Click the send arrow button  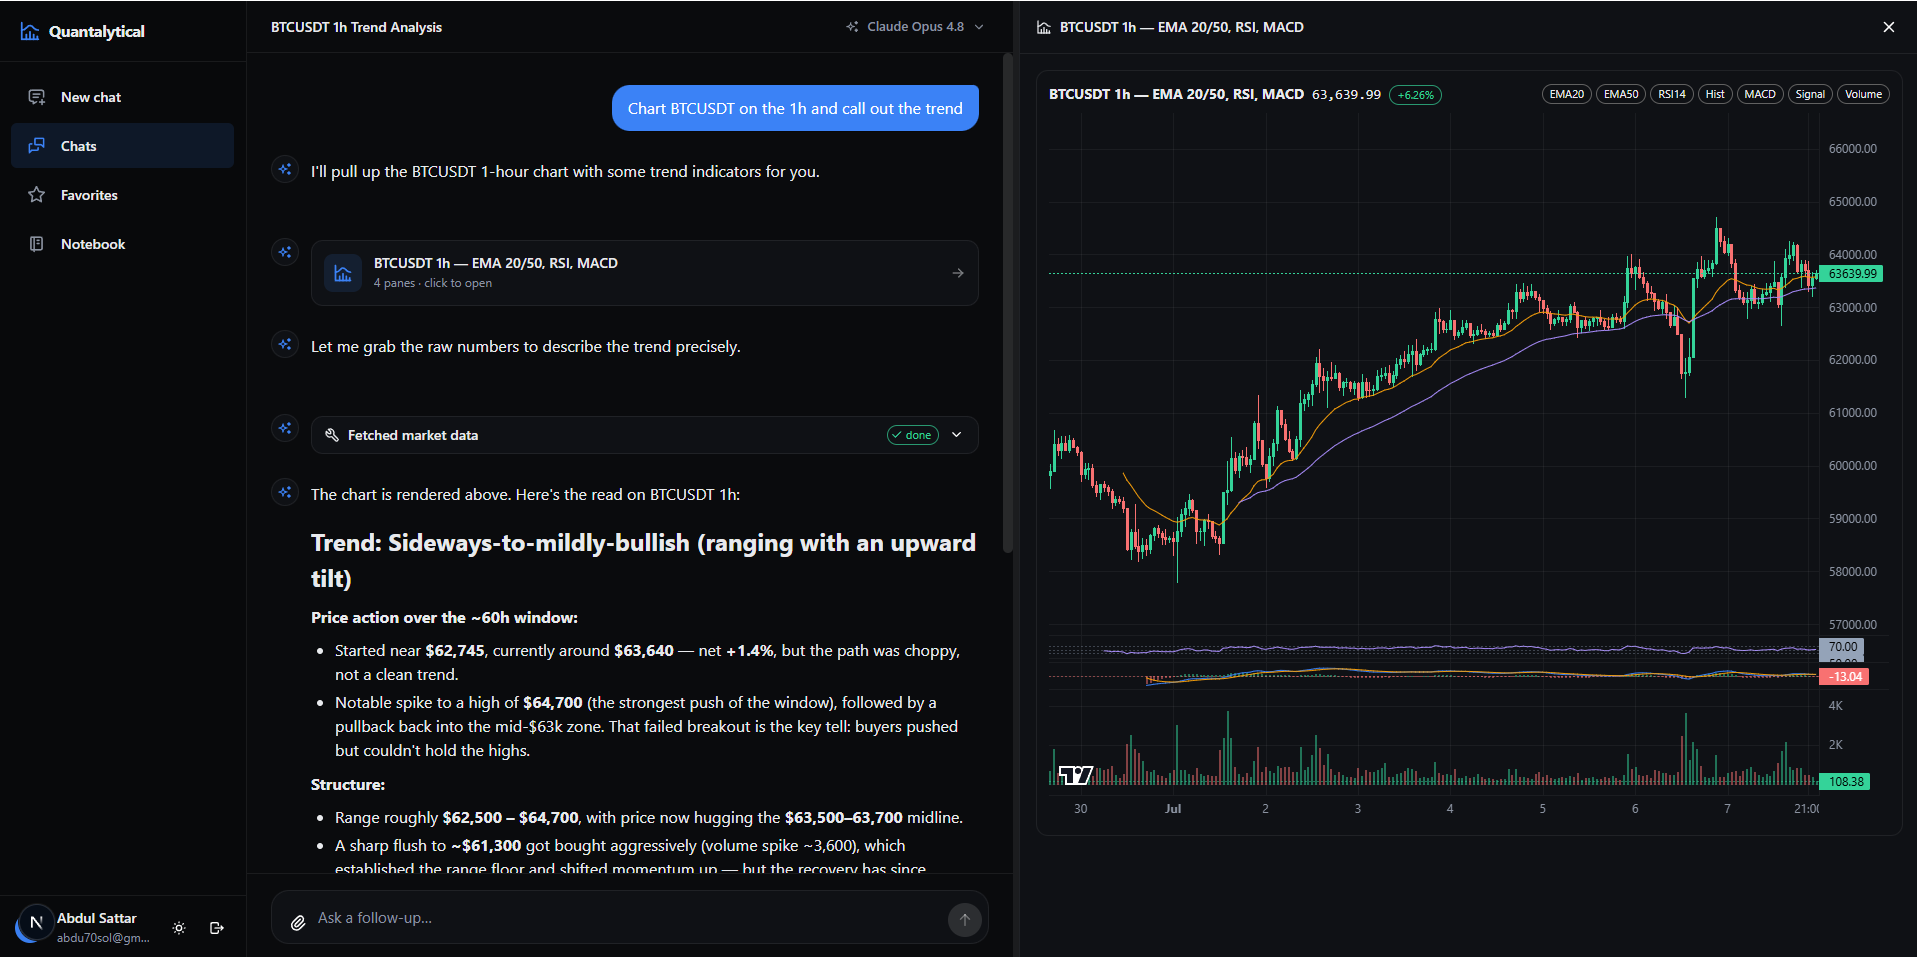tap(964, 920)
